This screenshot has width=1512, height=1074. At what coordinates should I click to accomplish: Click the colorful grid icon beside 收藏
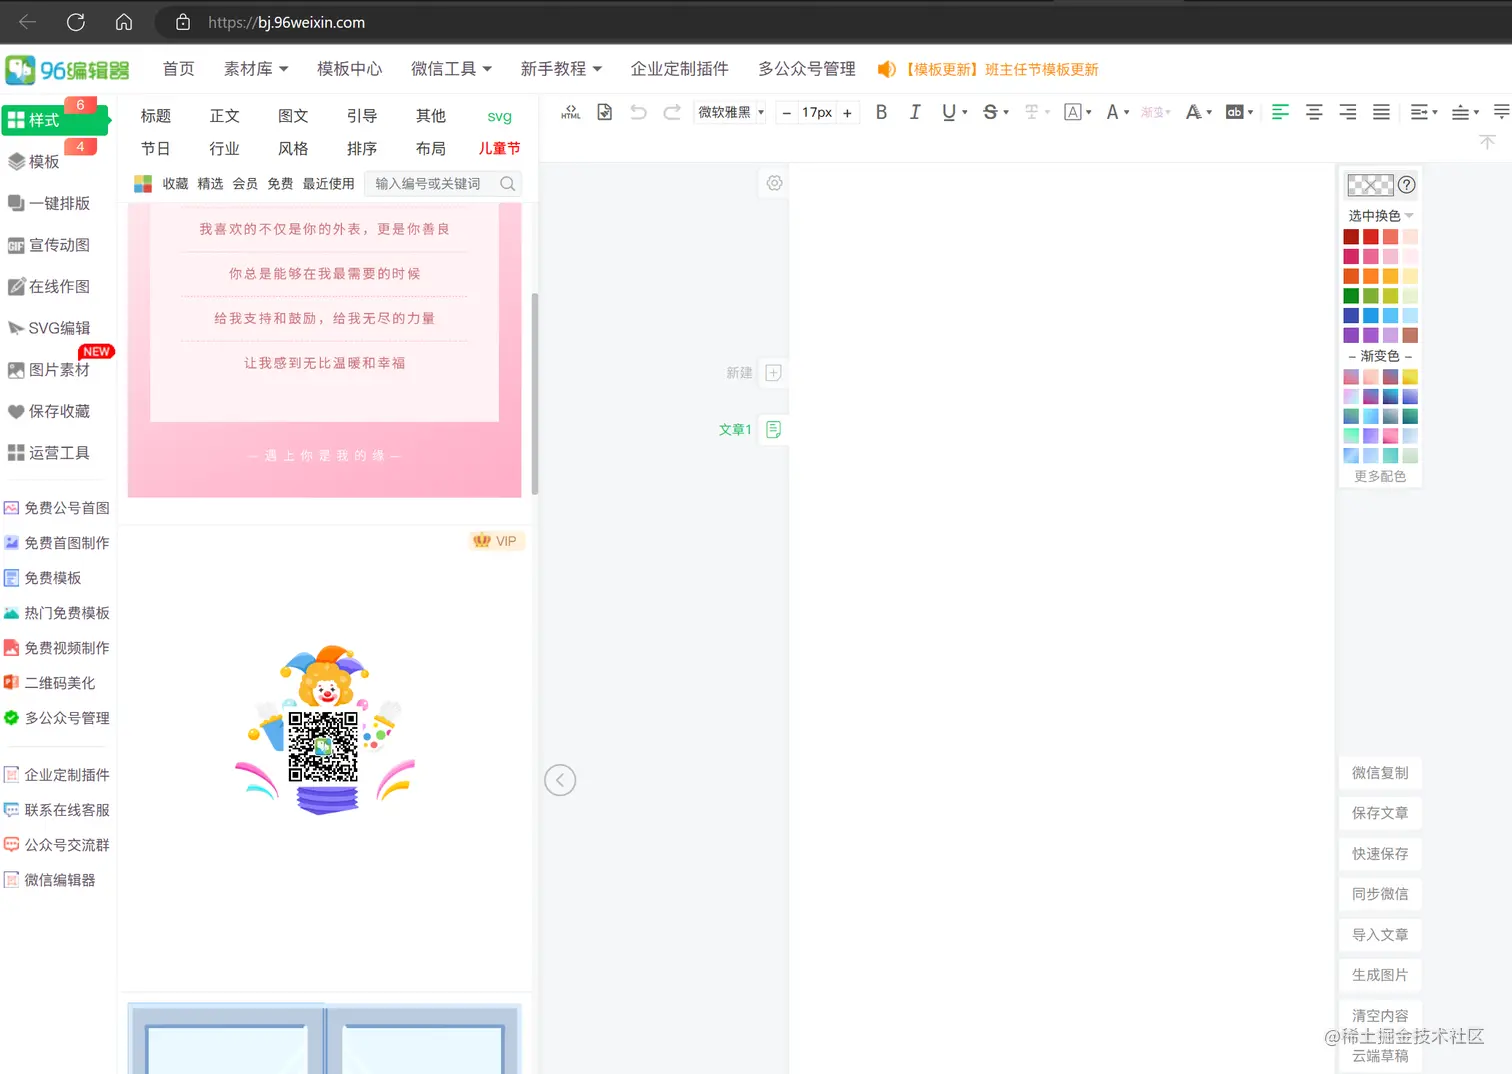tap(143, 184)
